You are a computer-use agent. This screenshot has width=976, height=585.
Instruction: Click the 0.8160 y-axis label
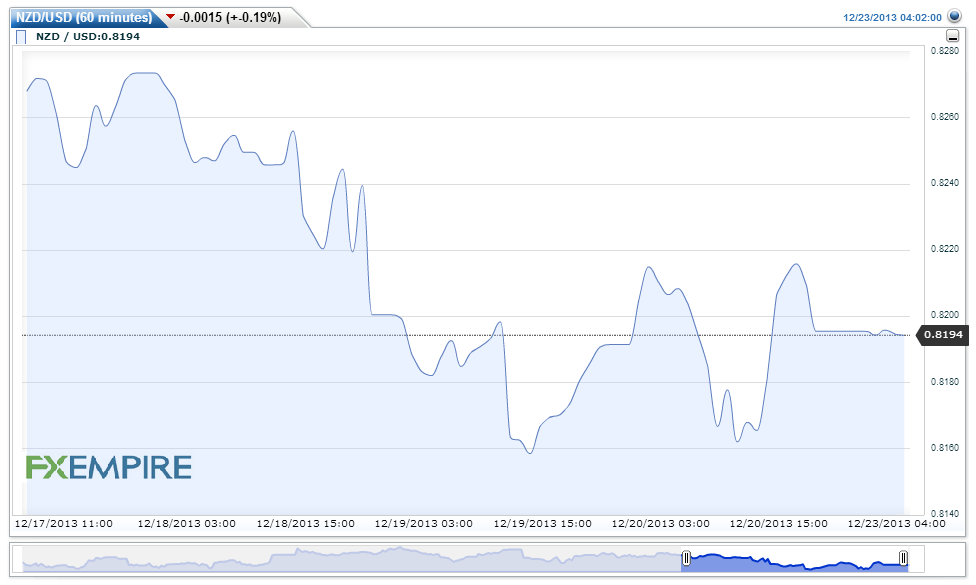[944, 448]
